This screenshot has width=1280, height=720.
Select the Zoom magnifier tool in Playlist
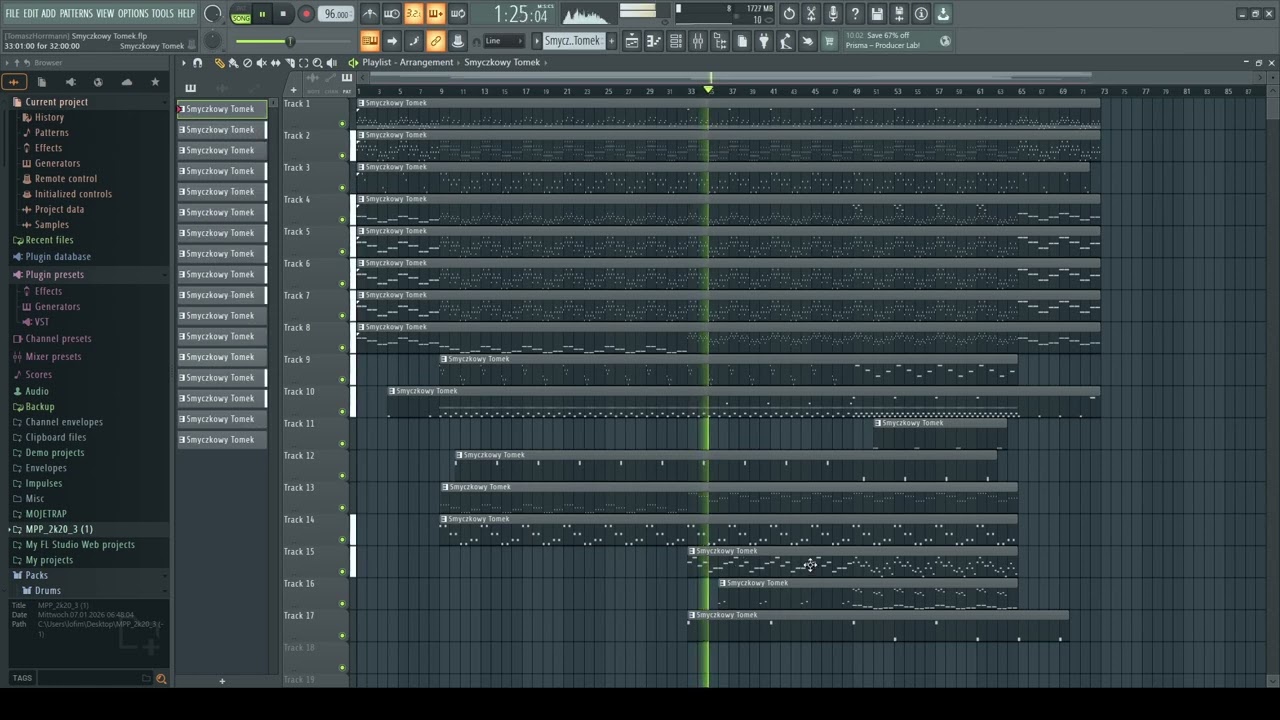pos(317,63)
